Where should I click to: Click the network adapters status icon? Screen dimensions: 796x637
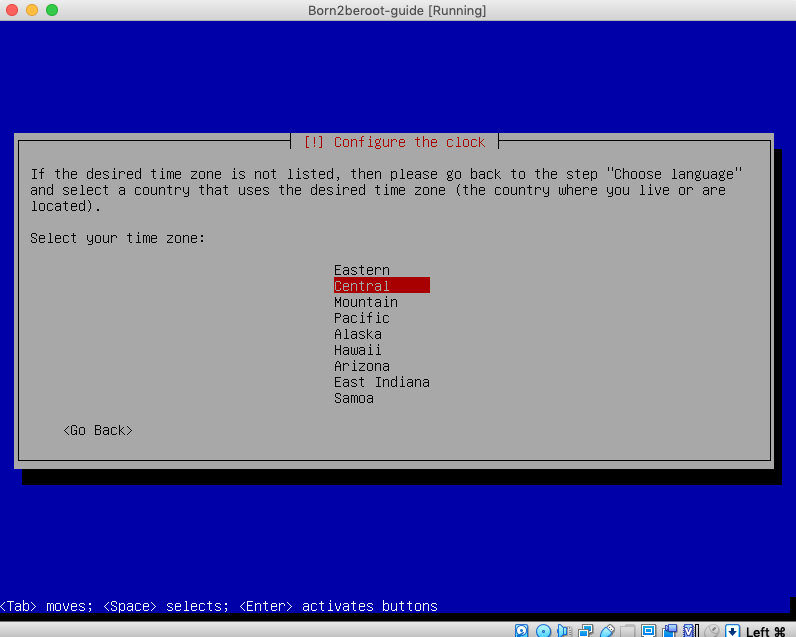click(x=586, y=631)
